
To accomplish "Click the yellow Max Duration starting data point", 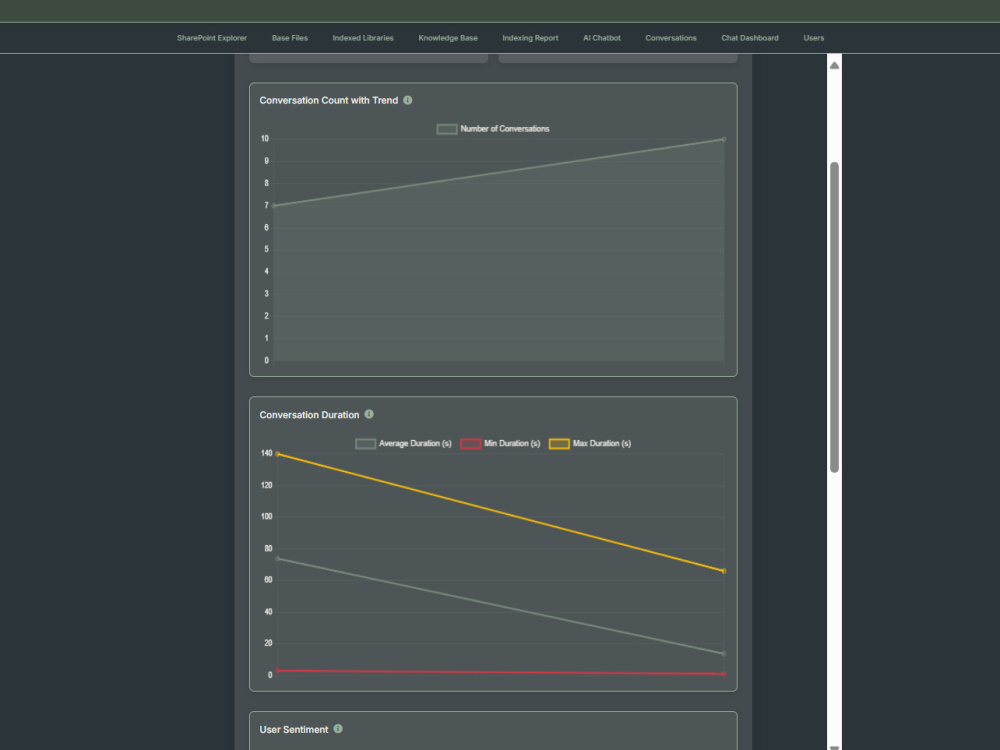I will [277, 454].
